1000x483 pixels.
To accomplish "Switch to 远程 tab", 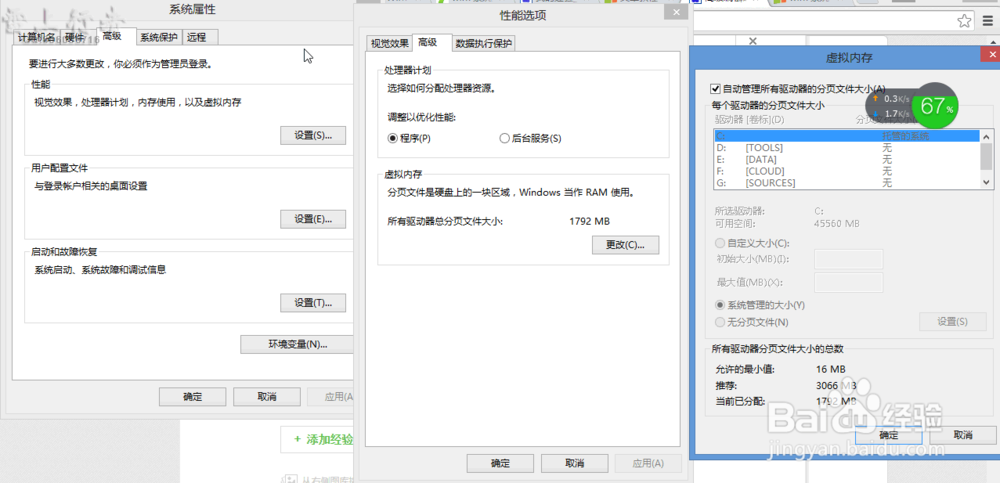I will point(200,38).
